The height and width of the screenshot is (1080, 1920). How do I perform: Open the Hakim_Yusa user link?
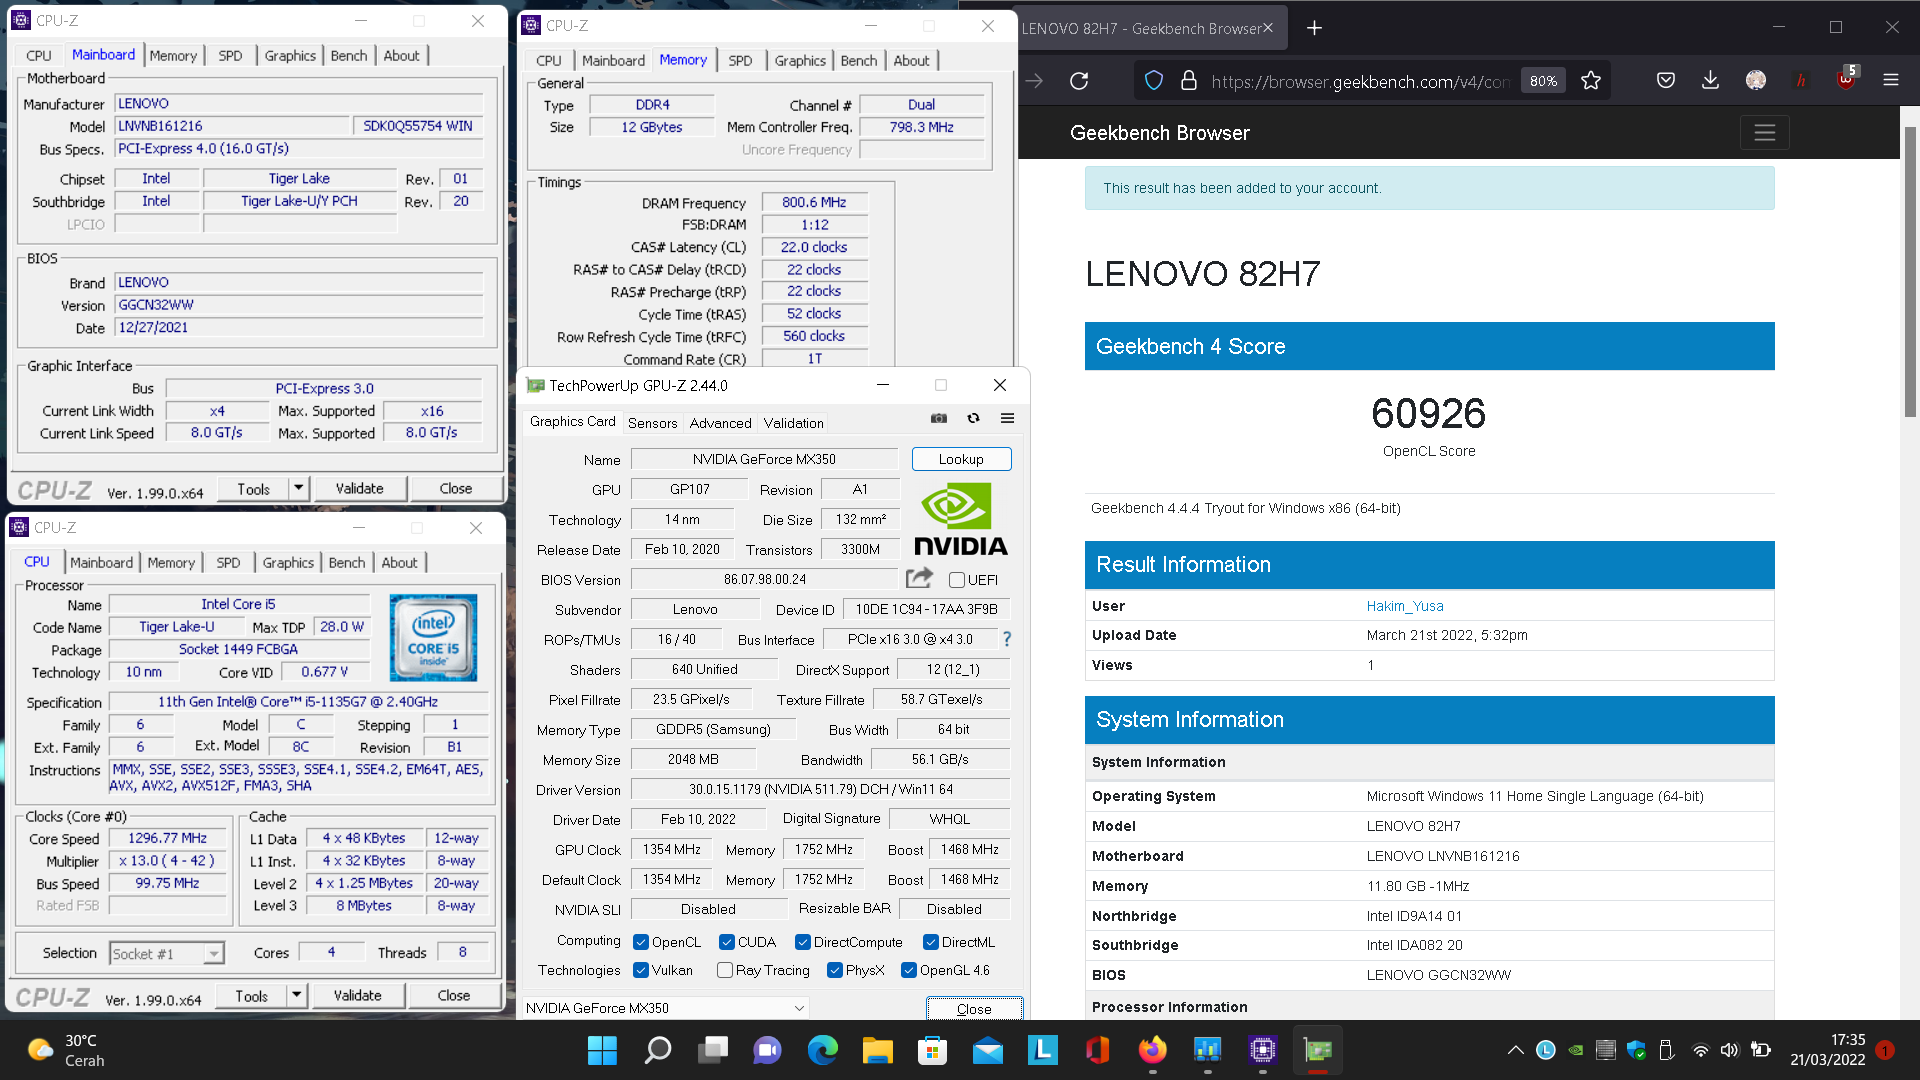click(x=1404, y=606)
